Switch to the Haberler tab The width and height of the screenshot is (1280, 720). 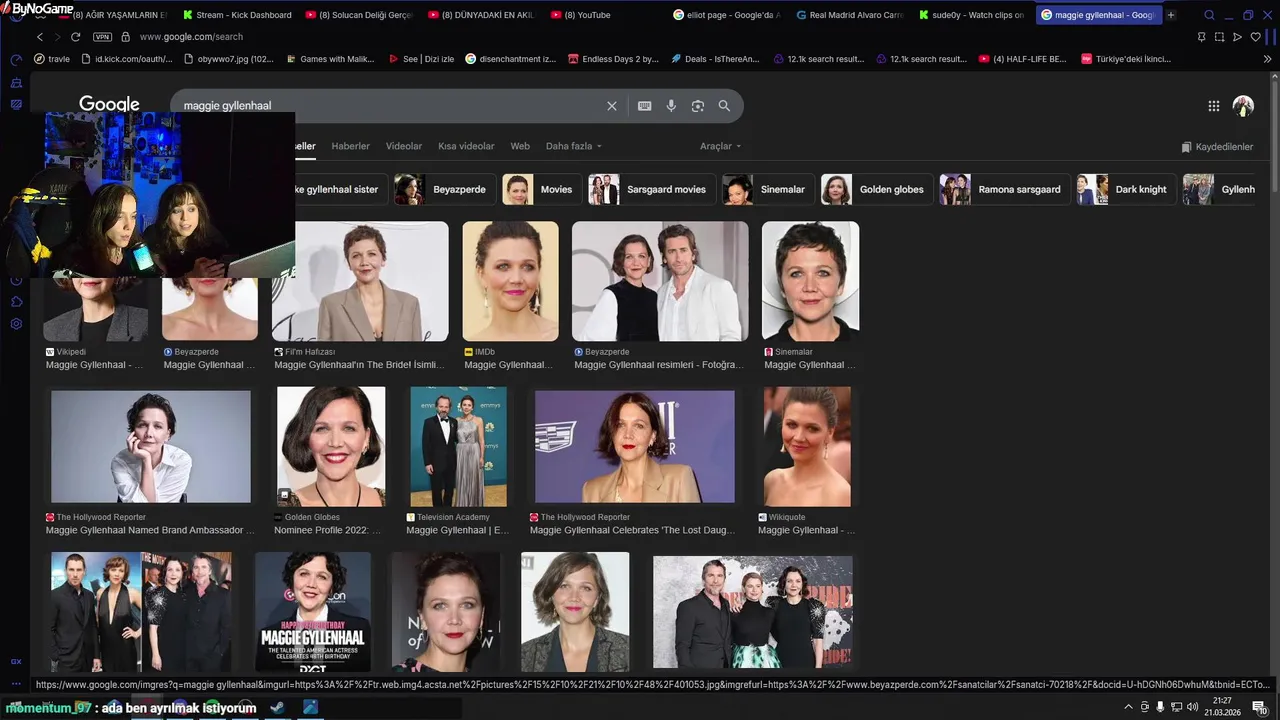click(350, 146)
